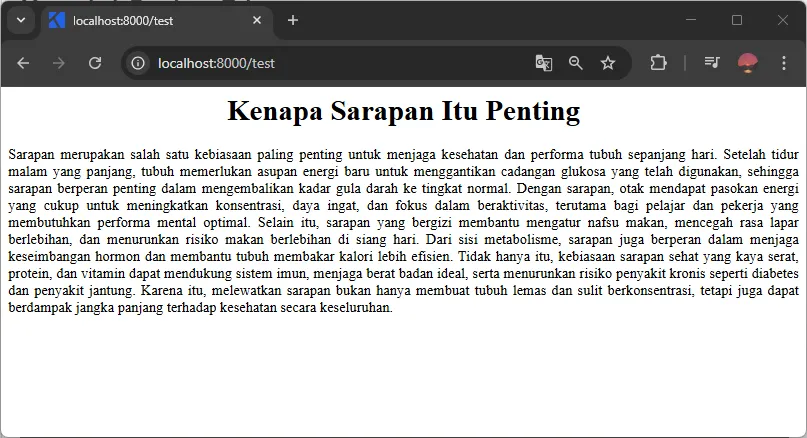
Task: Open the Extensions puzzle icon
Action: tap(658, 63)
